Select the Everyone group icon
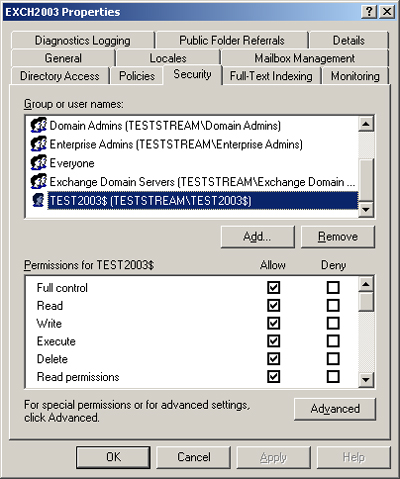This screenshot has width=400, height=479. click(x=38, y=163)
